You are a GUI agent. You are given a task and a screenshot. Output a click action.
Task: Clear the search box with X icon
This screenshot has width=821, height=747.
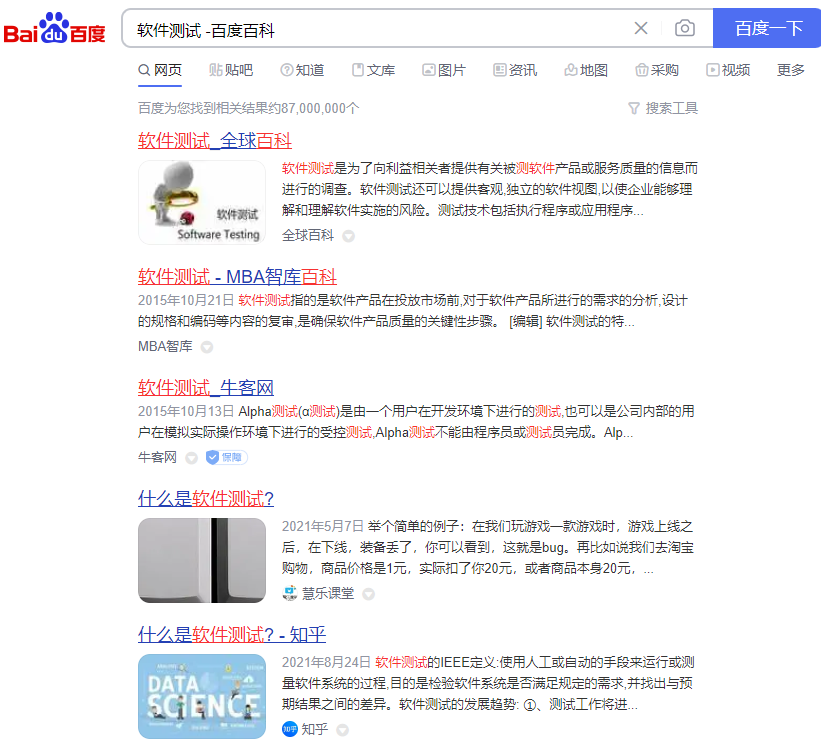pos(641,28)
